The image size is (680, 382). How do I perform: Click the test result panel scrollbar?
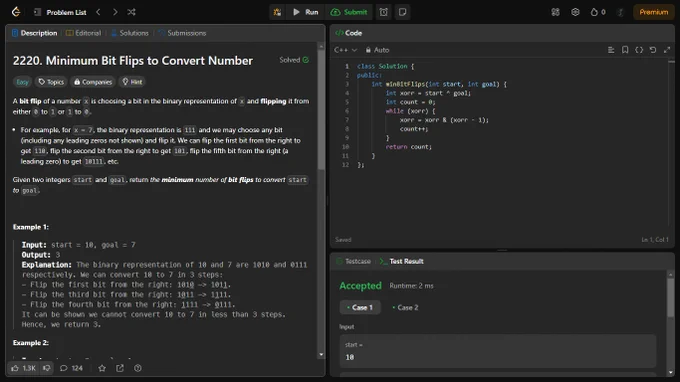tap(670, 297)
